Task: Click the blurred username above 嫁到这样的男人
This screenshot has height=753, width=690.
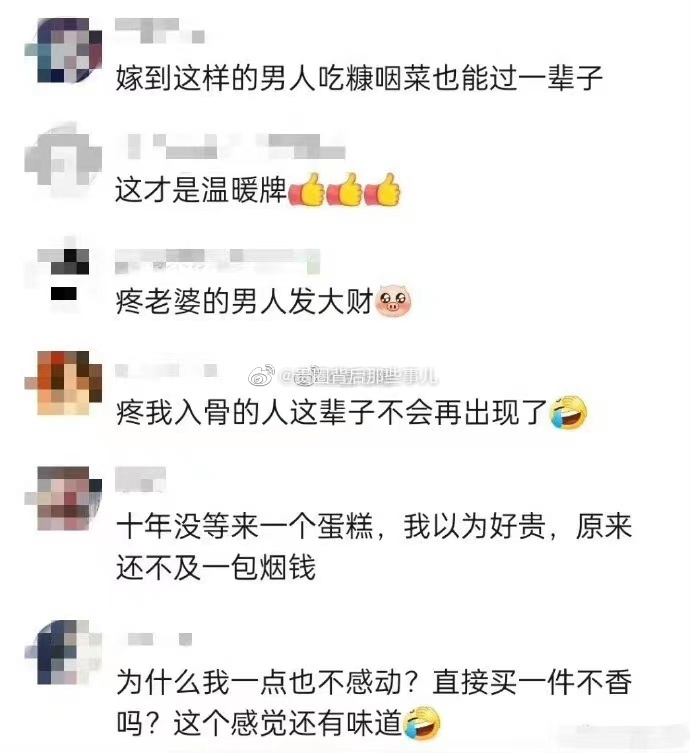Action: click(x=160, y=31)
